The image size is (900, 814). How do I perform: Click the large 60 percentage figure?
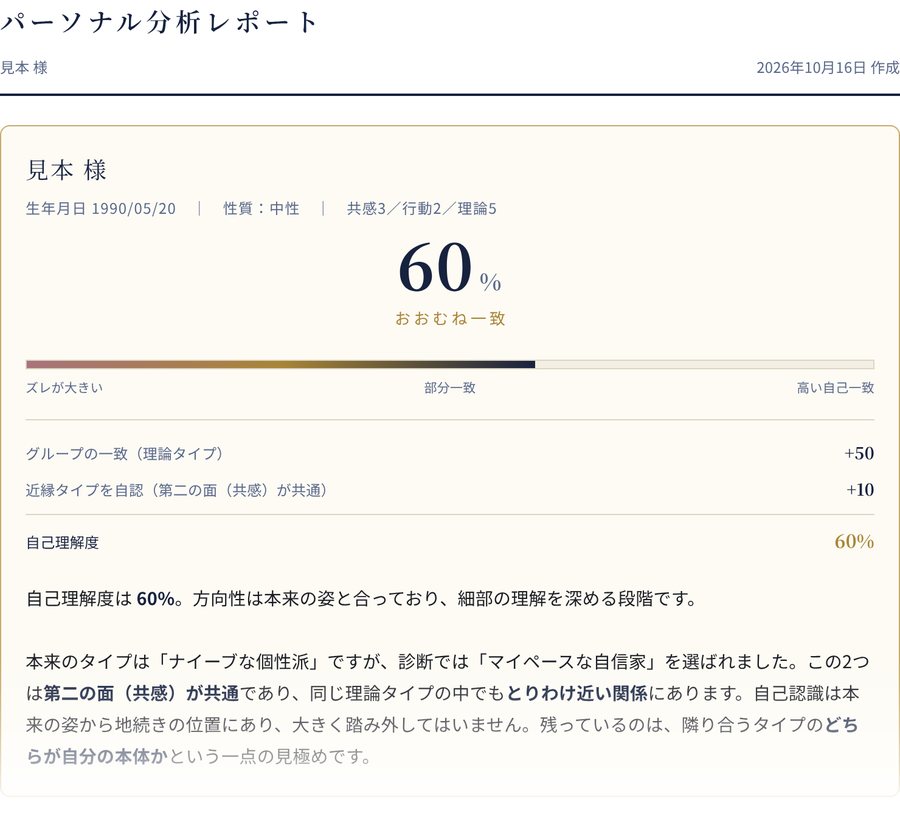(x=436, y=268)
